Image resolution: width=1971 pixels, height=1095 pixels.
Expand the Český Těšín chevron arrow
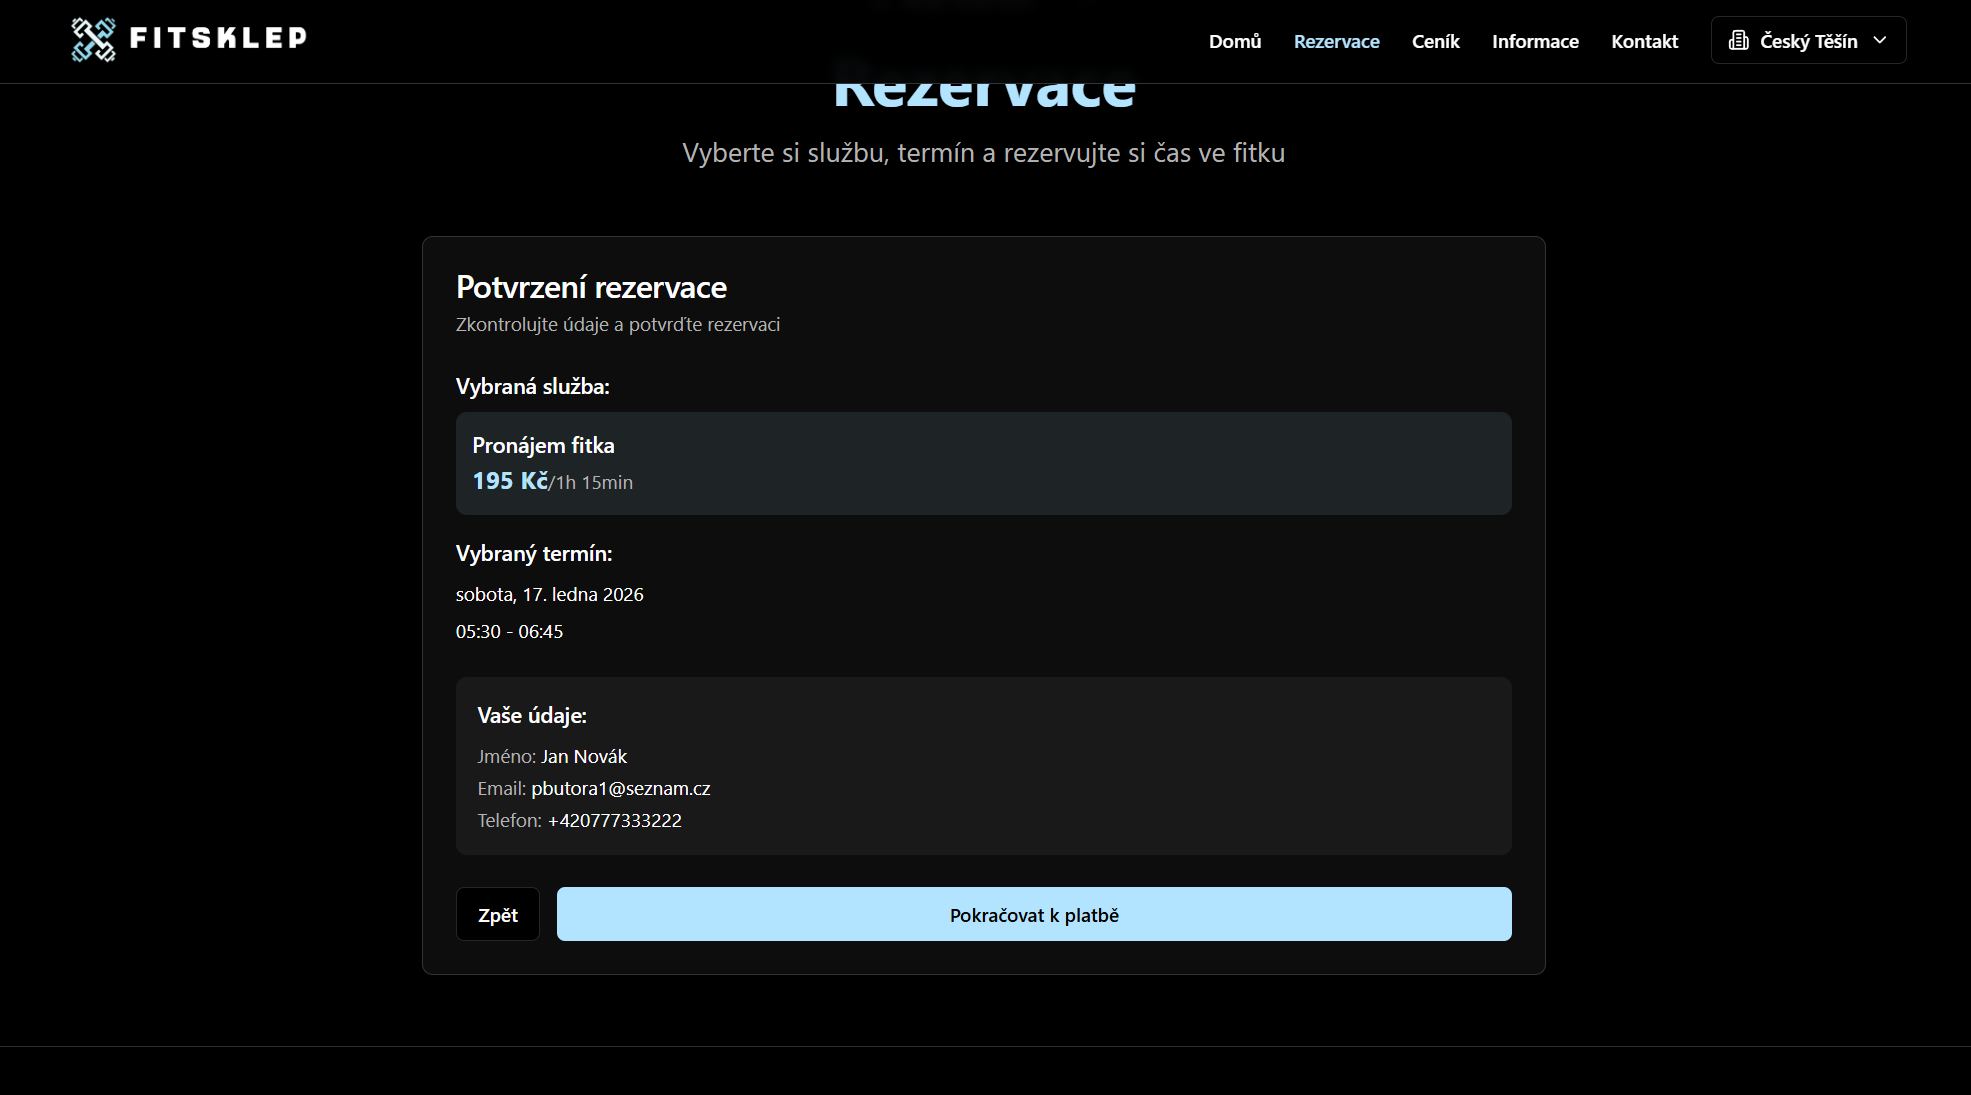coord(1880,40)
